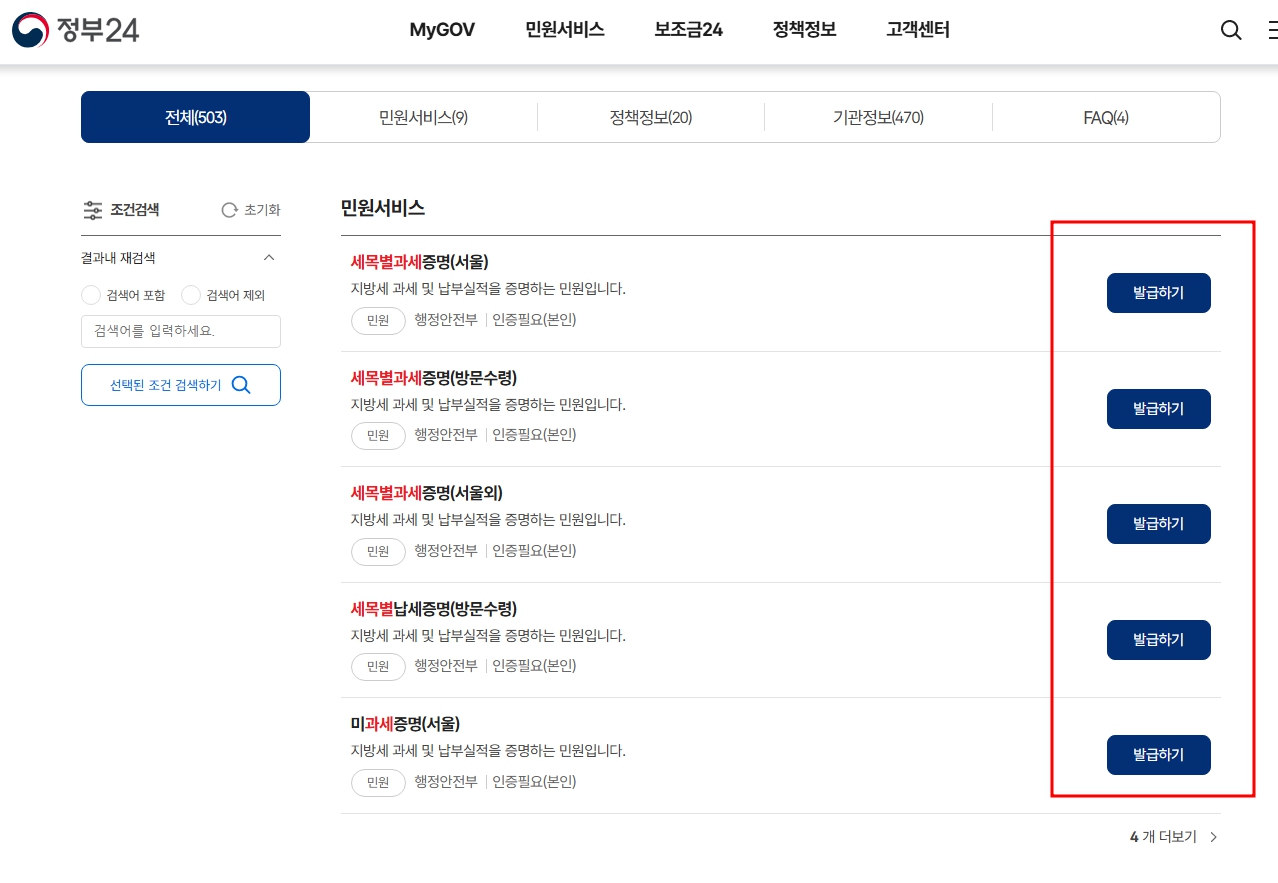1278x883 pixels.
Task: Click 행정안전부 text under 세목별과세증명(방문수령)
Action: point(446,435)
